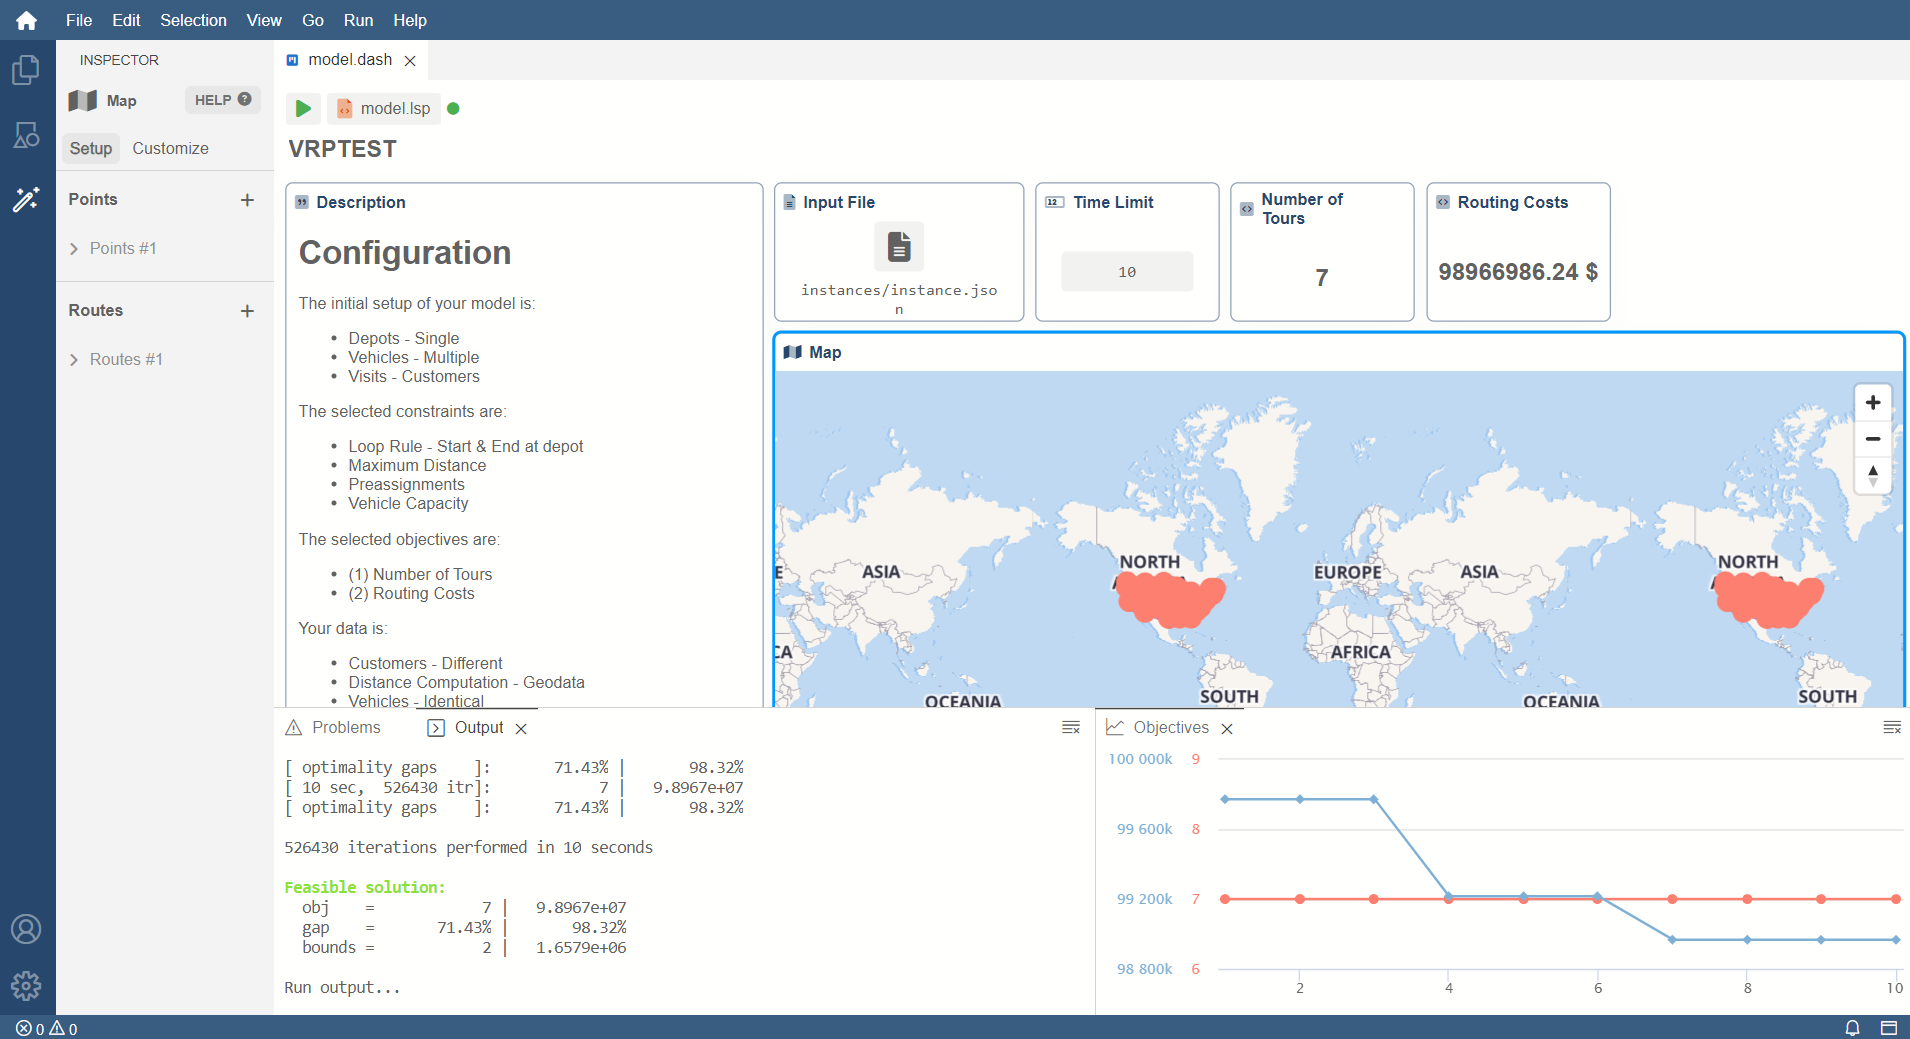Close the Output panel tab
Screen dimensions: 1910x1039
point(521,729)
